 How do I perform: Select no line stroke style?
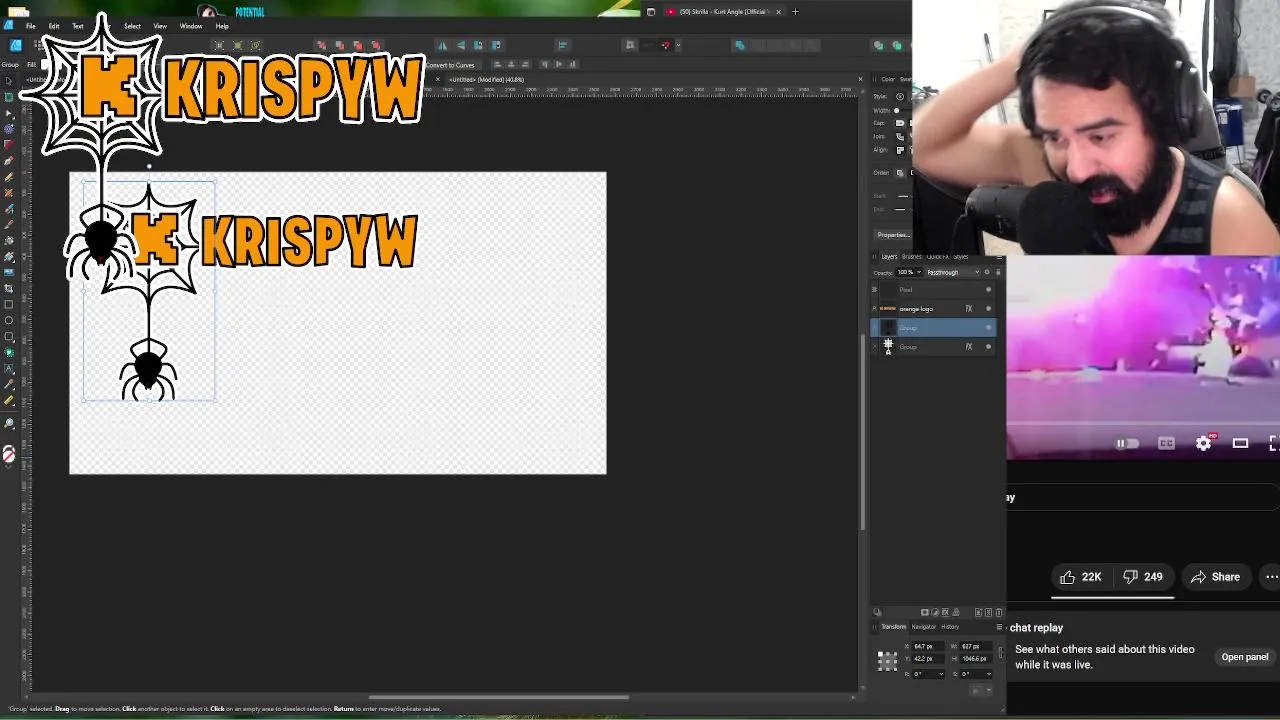tap(900, 96)
